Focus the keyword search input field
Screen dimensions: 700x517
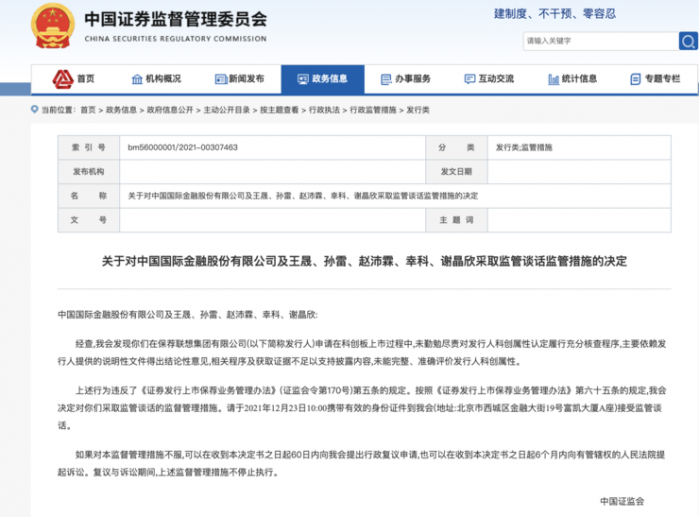[600, 41]
